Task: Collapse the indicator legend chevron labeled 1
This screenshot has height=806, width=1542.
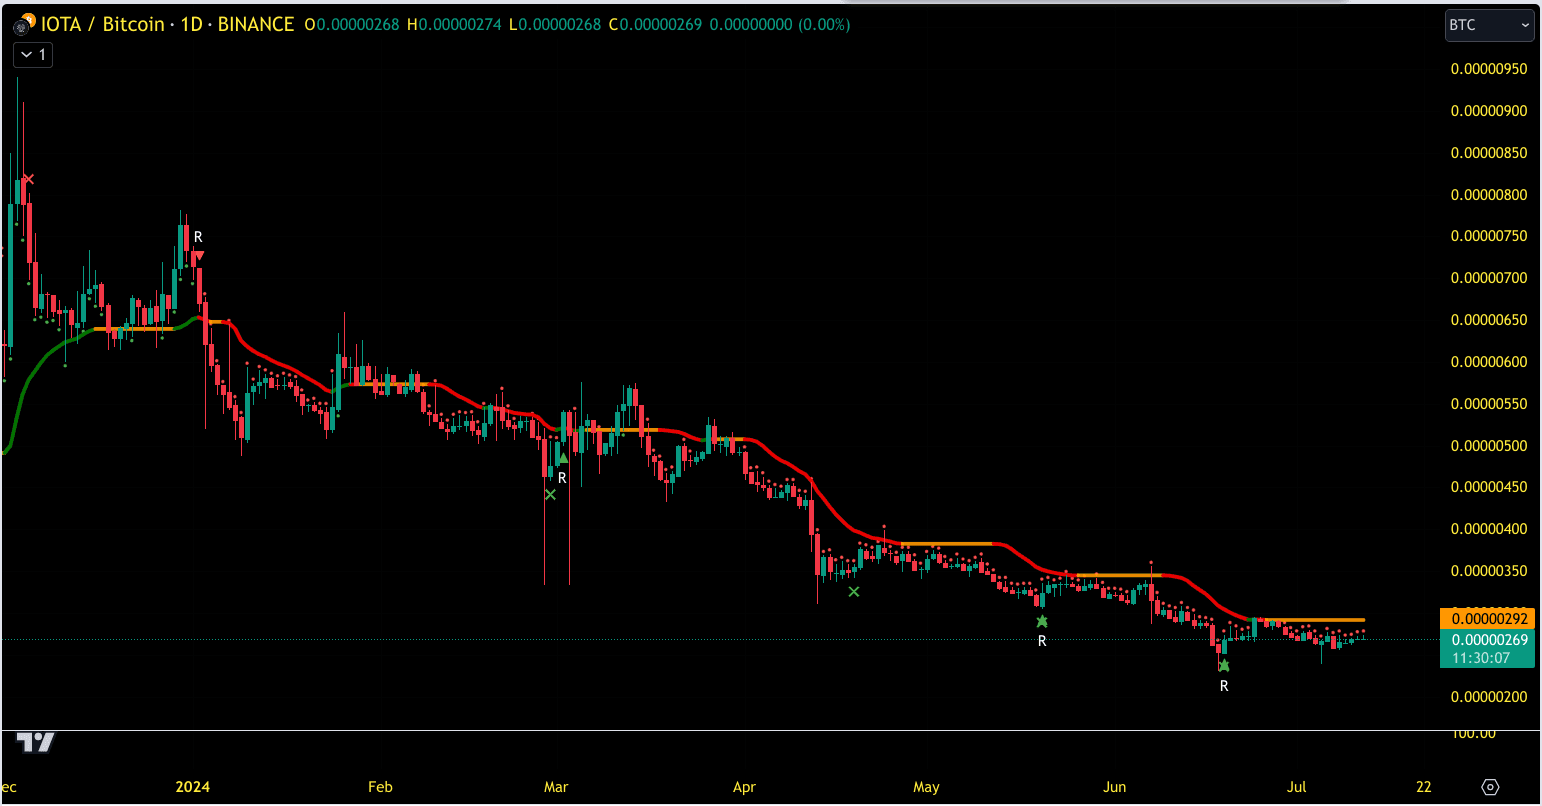Action: click(x=33, y=55)
